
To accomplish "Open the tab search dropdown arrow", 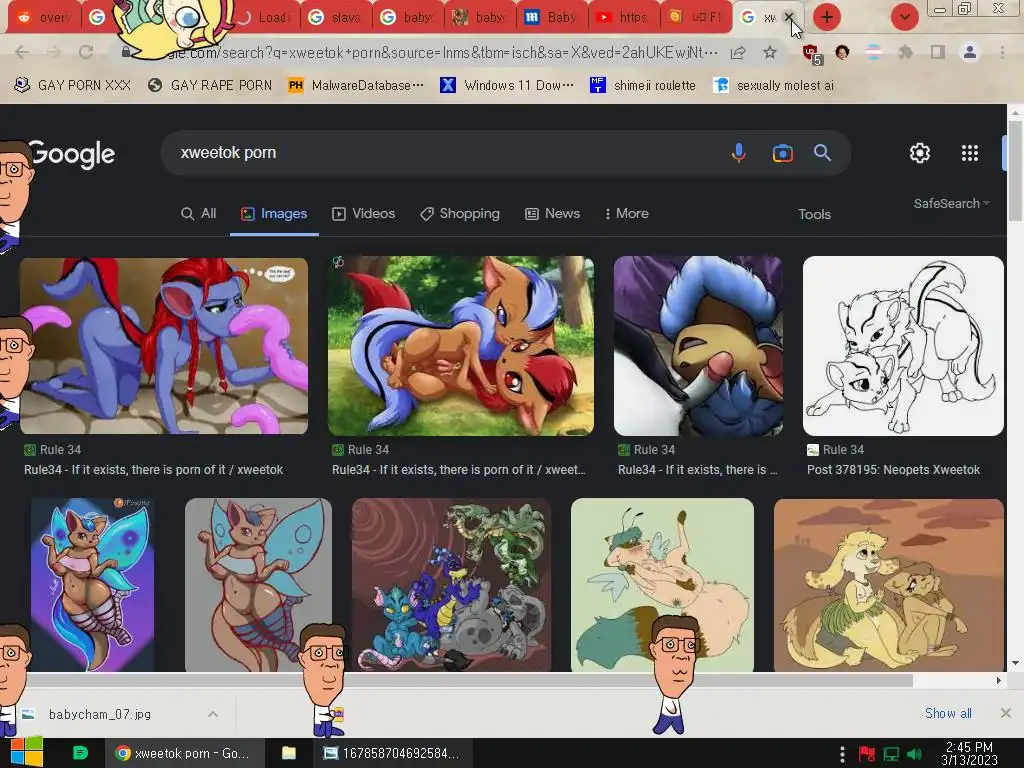I will click(904, 17).
